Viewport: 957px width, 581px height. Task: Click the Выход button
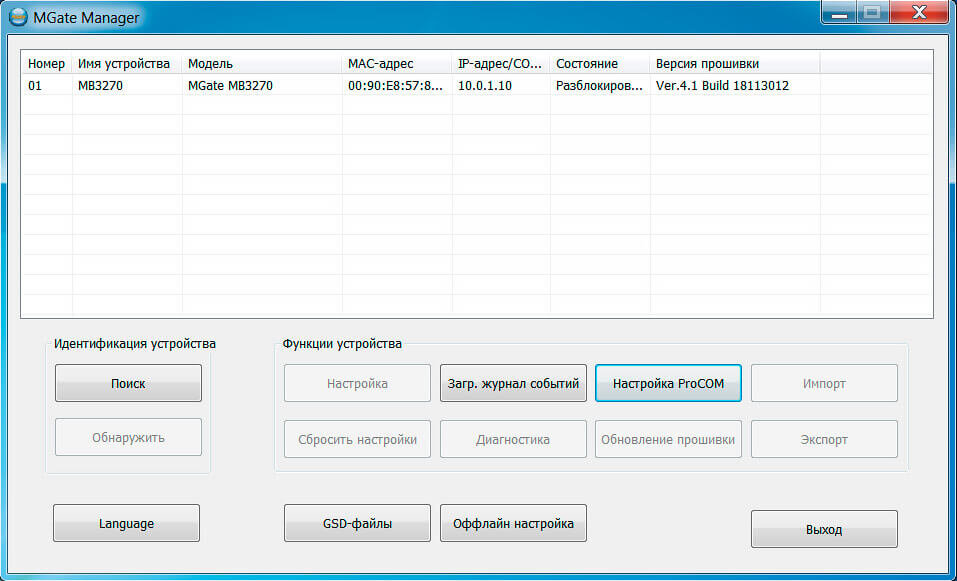(x=824, y=529)
